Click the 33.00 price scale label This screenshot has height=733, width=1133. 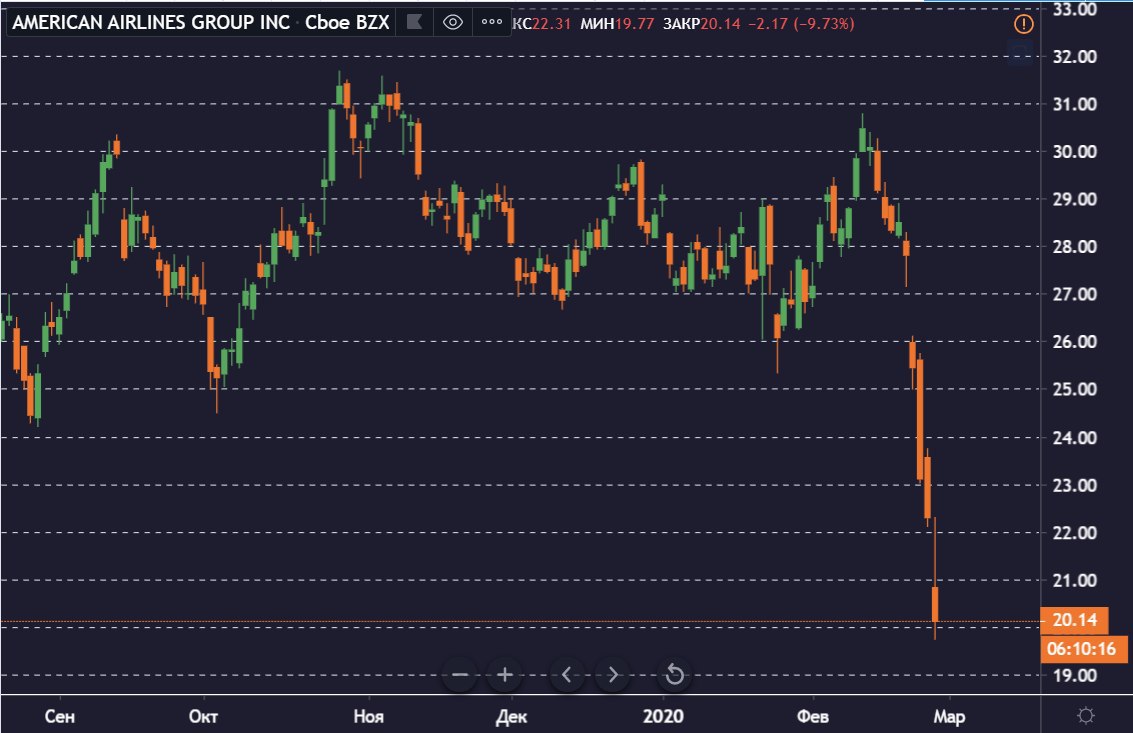click(1074, 9)
